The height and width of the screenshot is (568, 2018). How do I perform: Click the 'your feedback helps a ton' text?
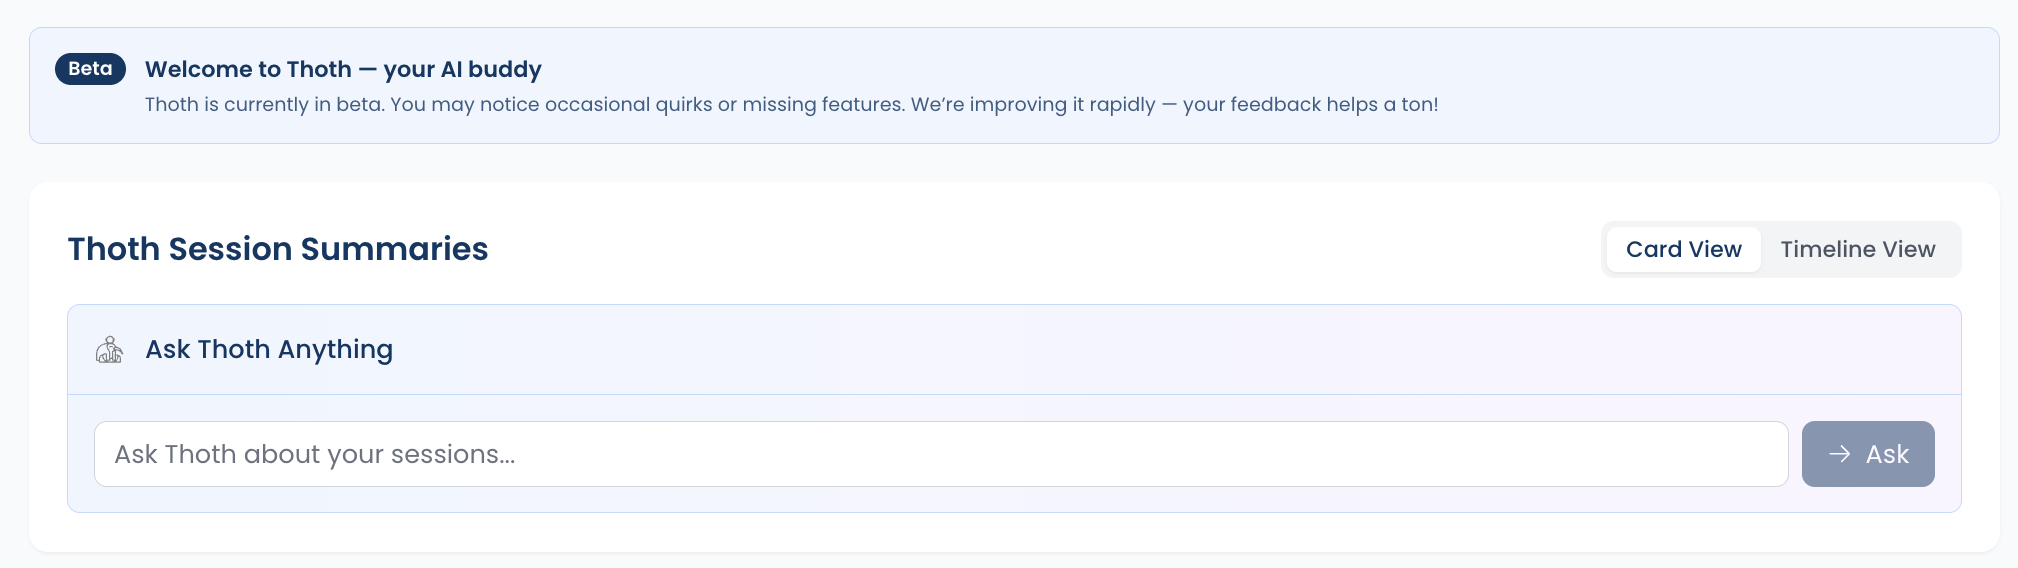point(1310,104)
